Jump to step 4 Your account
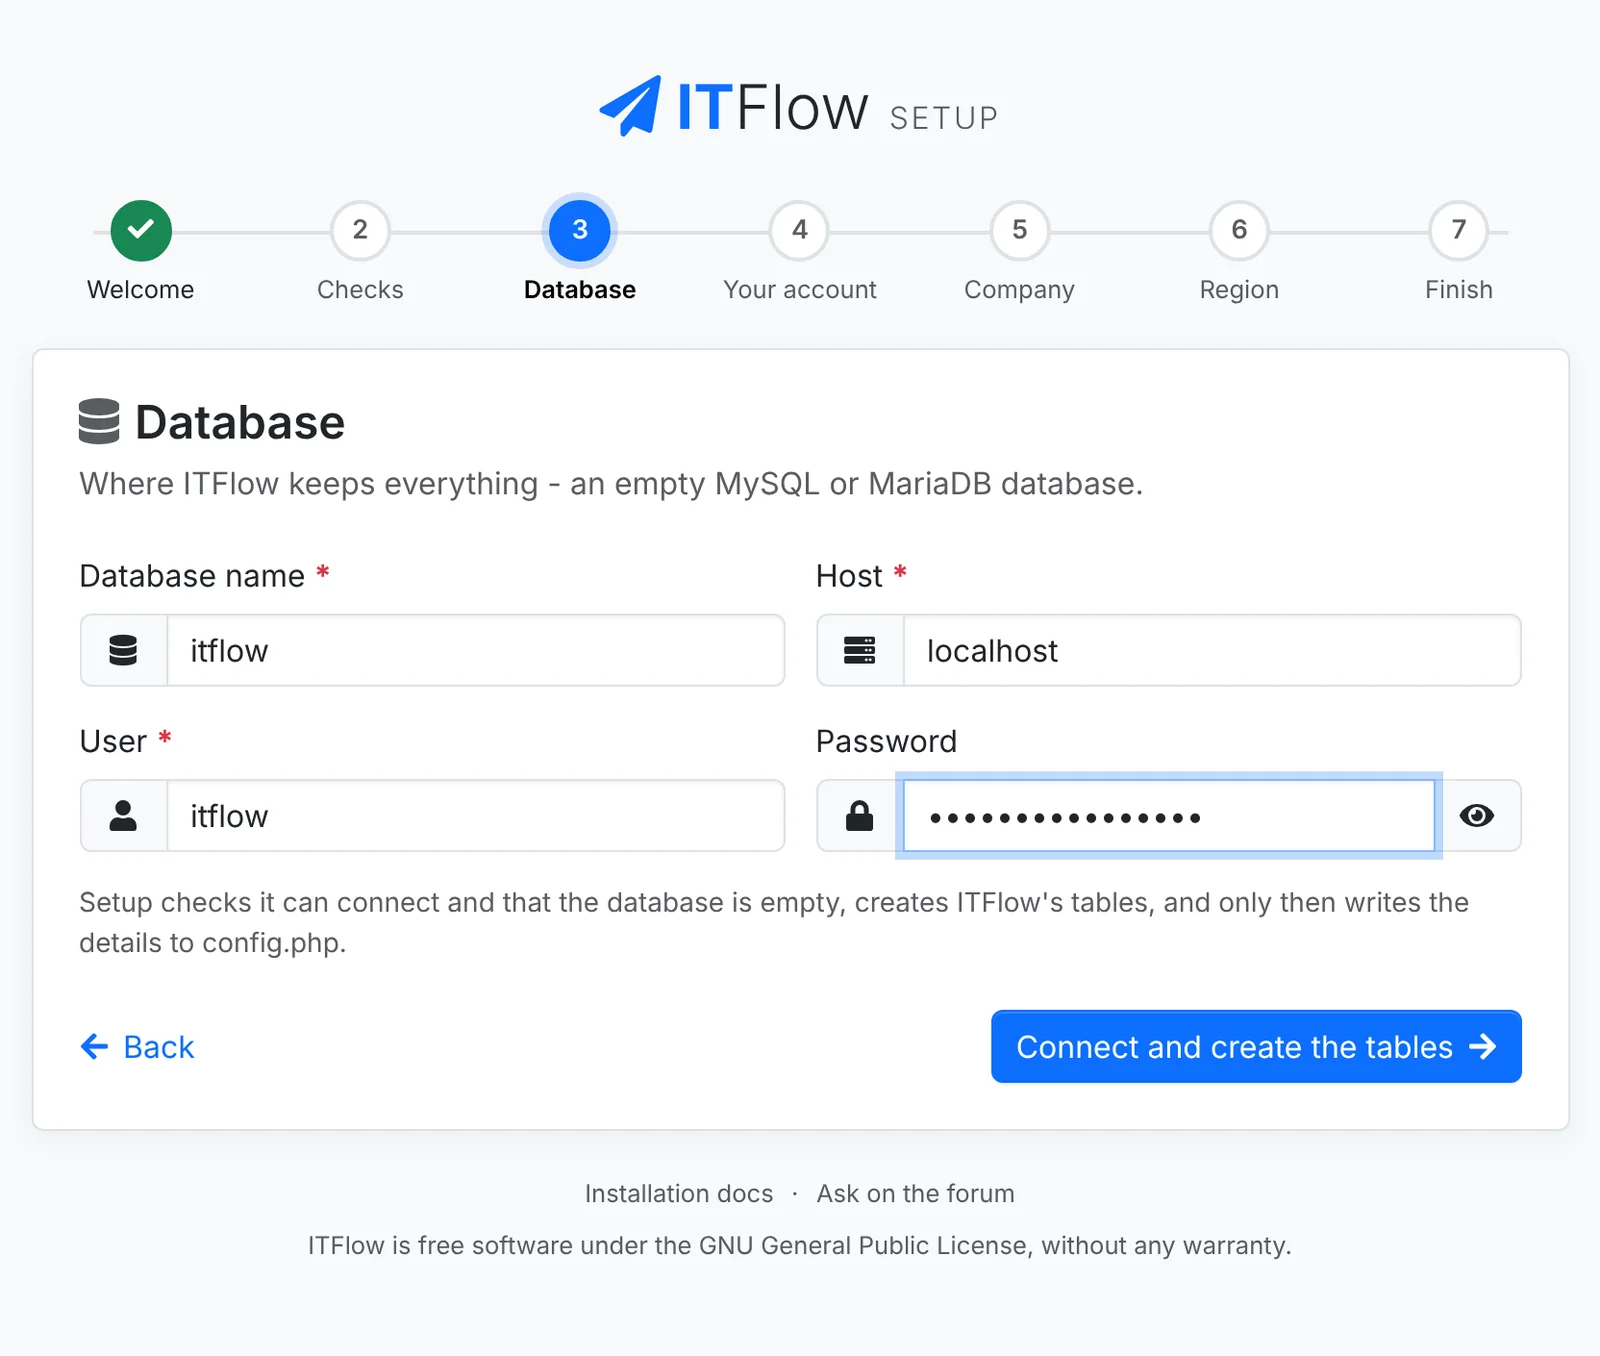This screenshot has height=1356, width=1600. [x=800, y=230]
